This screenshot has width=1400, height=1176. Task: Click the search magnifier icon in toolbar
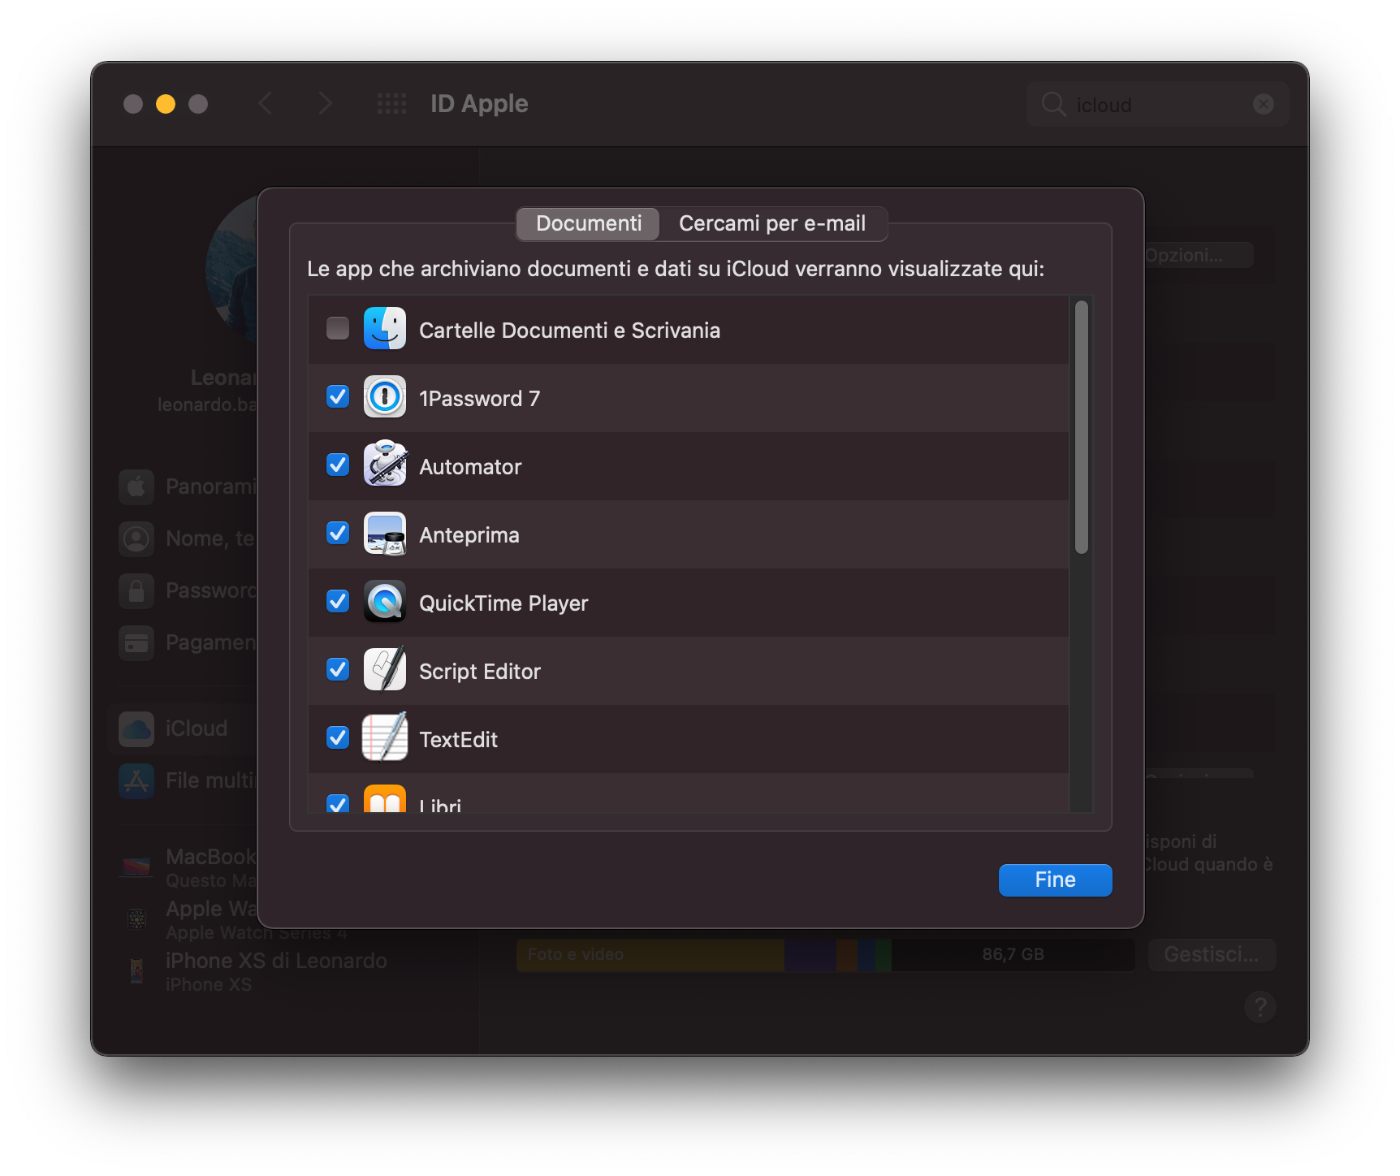pyautogui.click(x=1053, y=104)
